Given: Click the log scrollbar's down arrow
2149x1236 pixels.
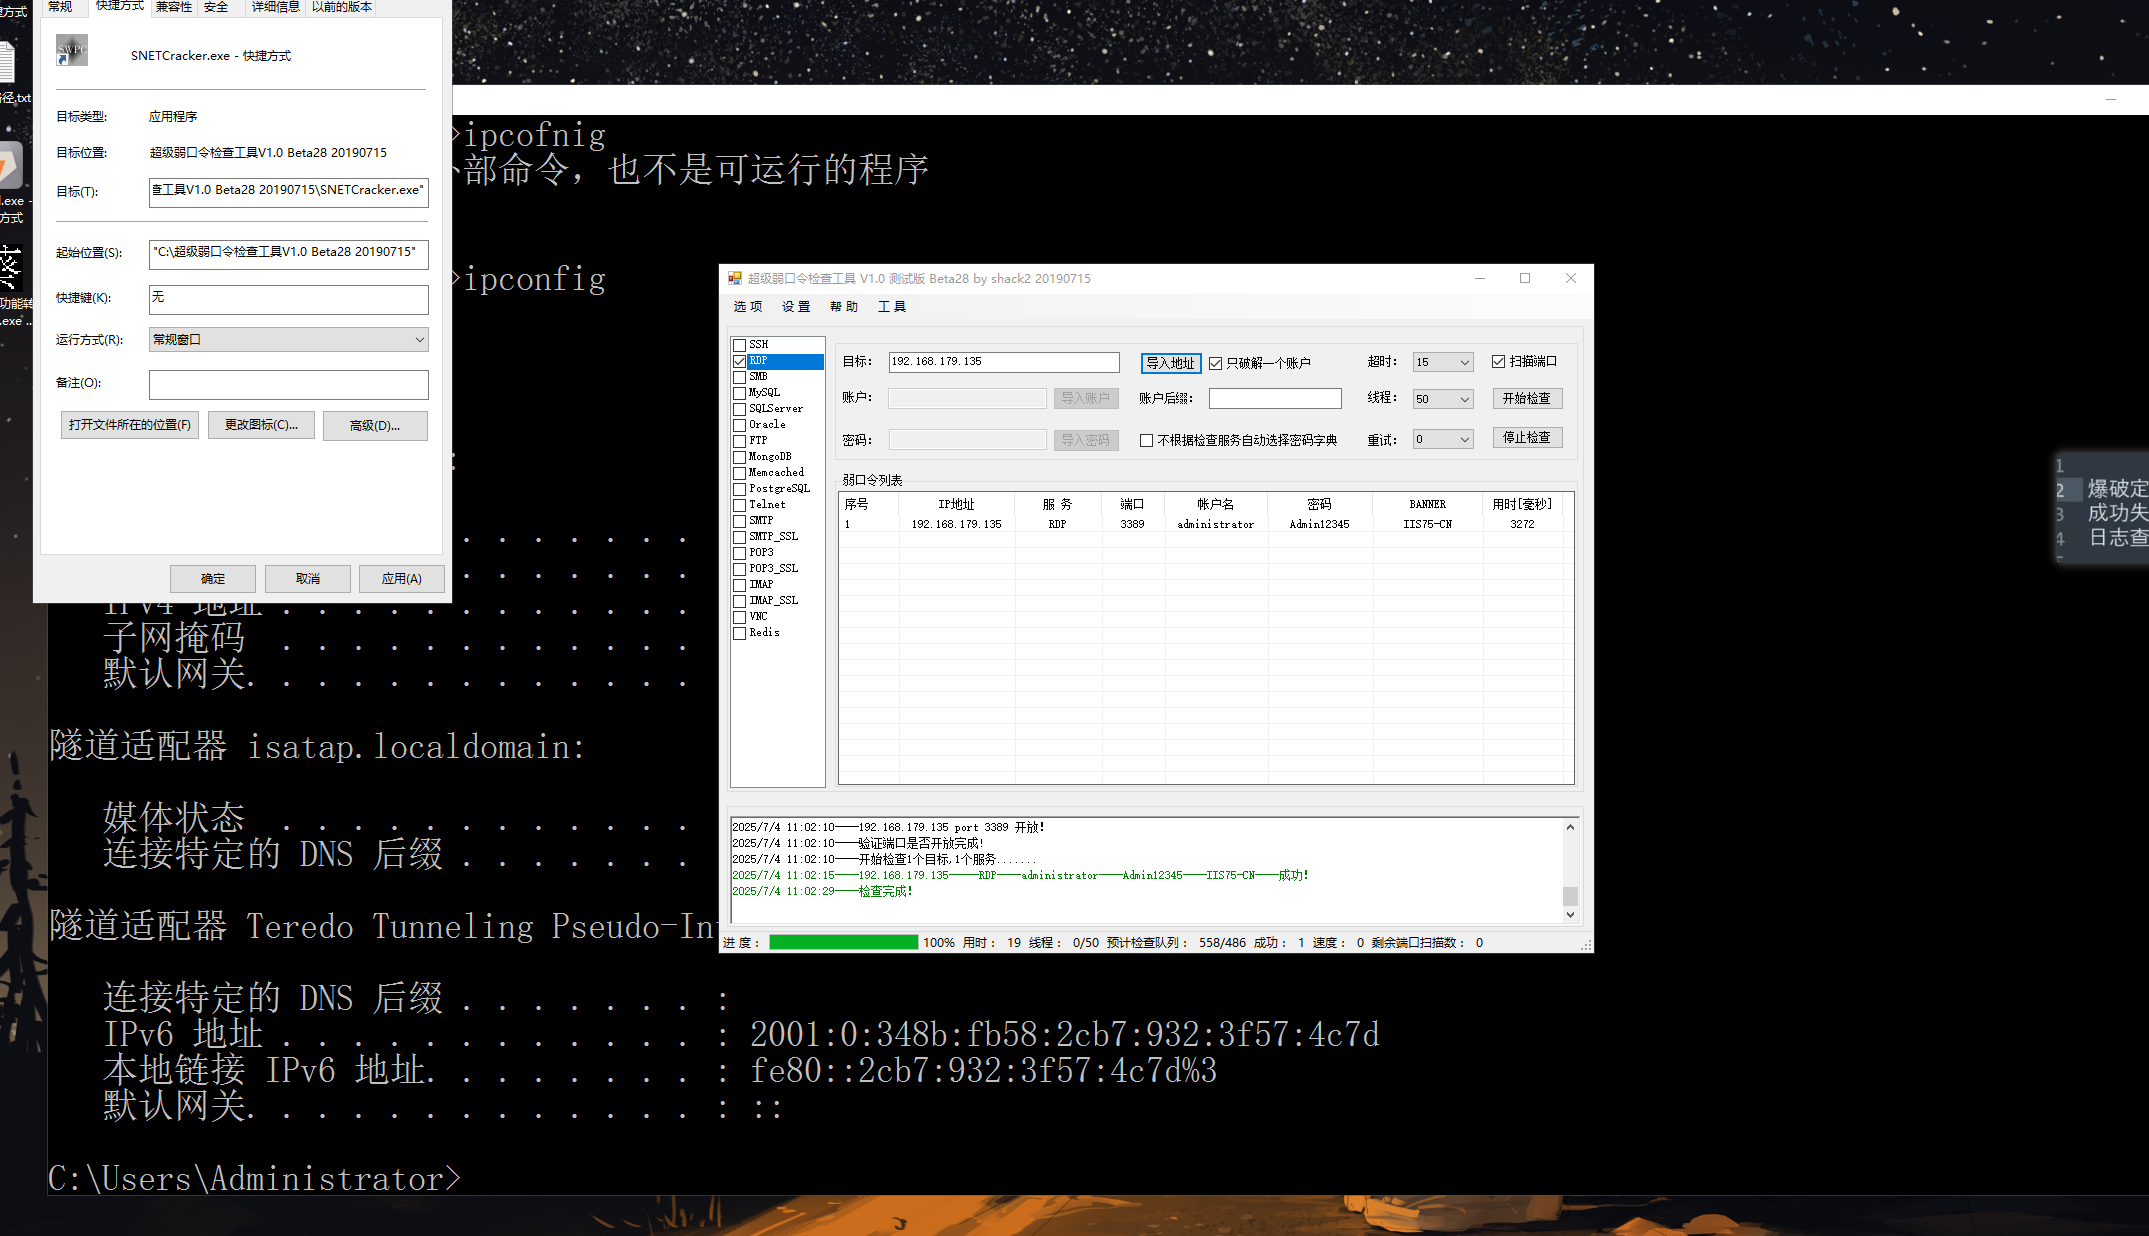Looking at the screenshot, I should [x=1570, y=915].
